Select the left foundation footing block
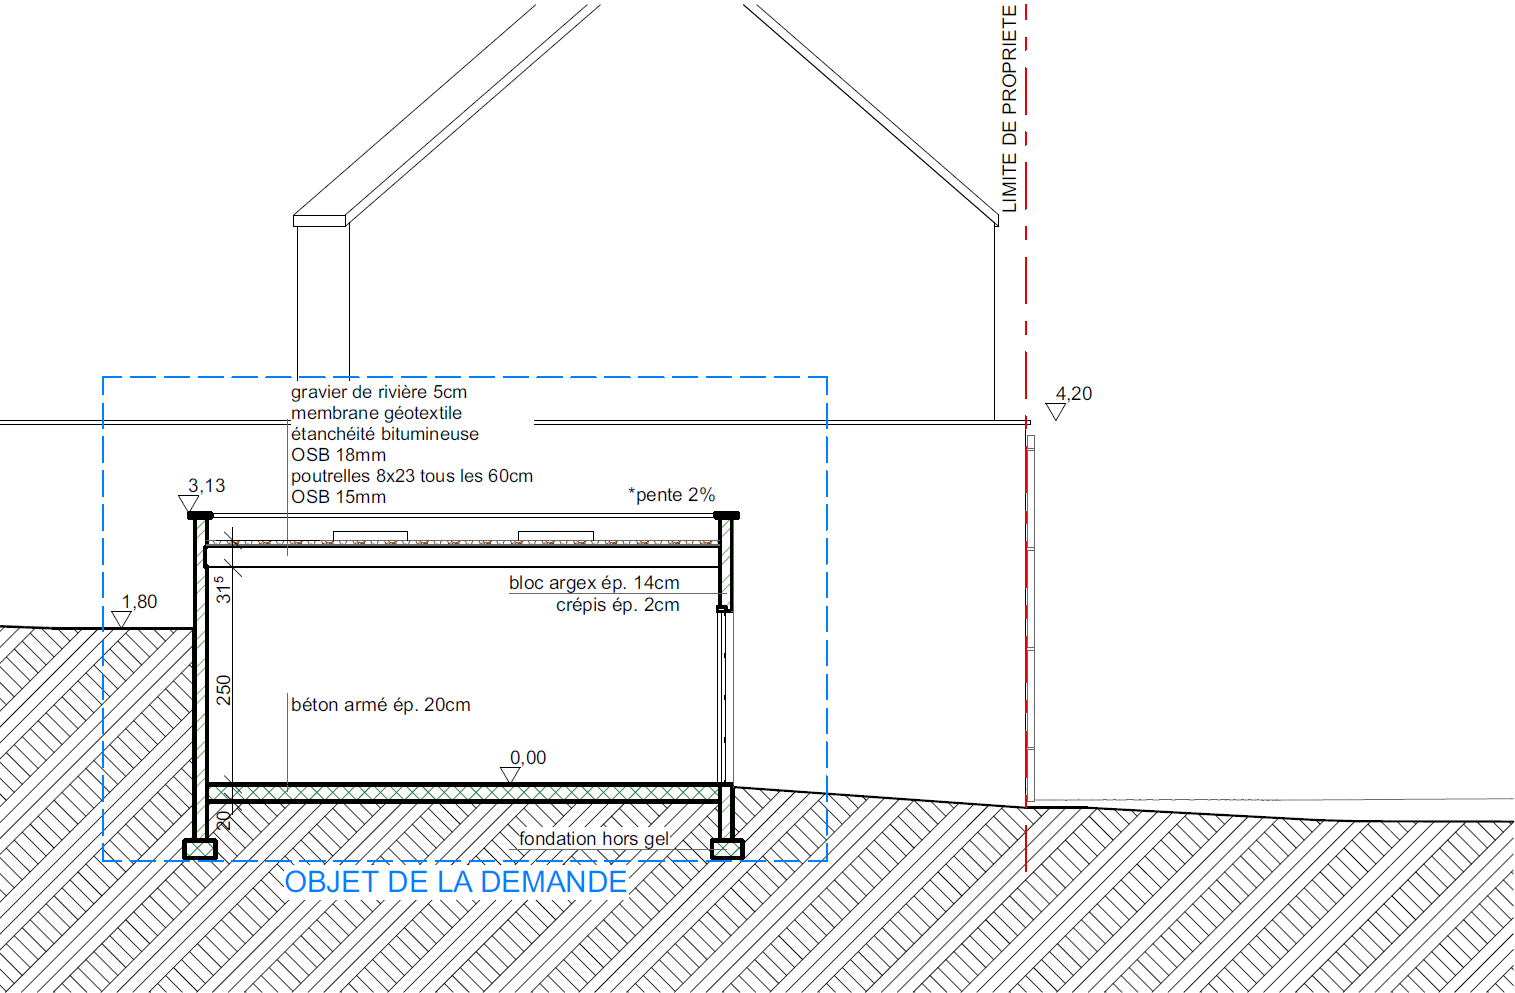This screenshot has width=1515, height=993. [x=200, y=849]
